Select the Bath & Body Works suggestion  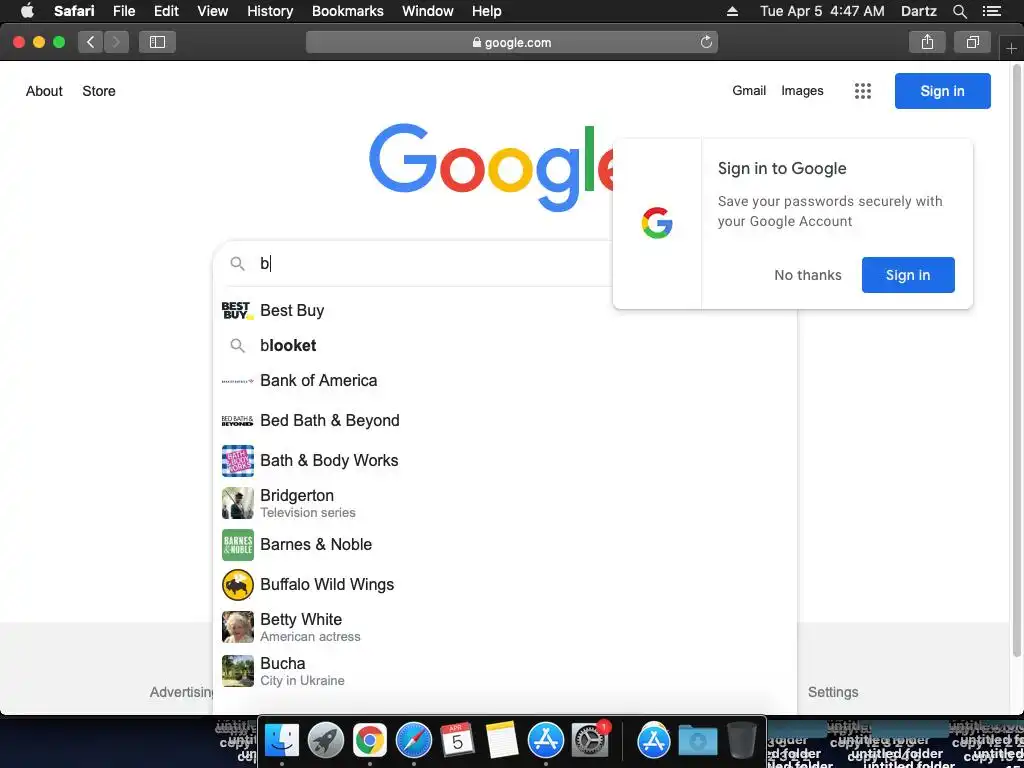pyautogui.click(x=505, y=461)
